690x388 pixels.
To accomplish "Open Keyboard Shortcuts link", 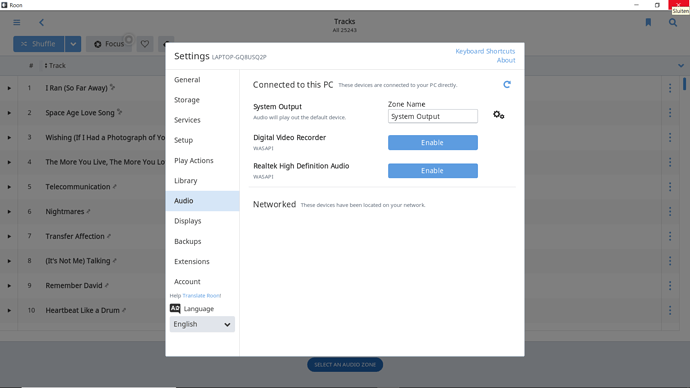I will pos(485,51).
